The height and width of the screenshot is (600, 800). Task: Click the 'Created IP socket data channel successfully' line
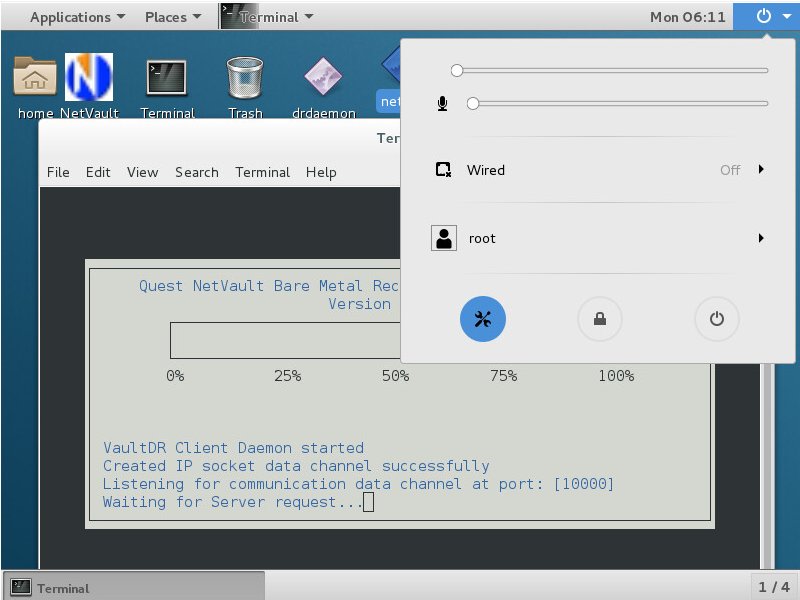coord(296,466)
